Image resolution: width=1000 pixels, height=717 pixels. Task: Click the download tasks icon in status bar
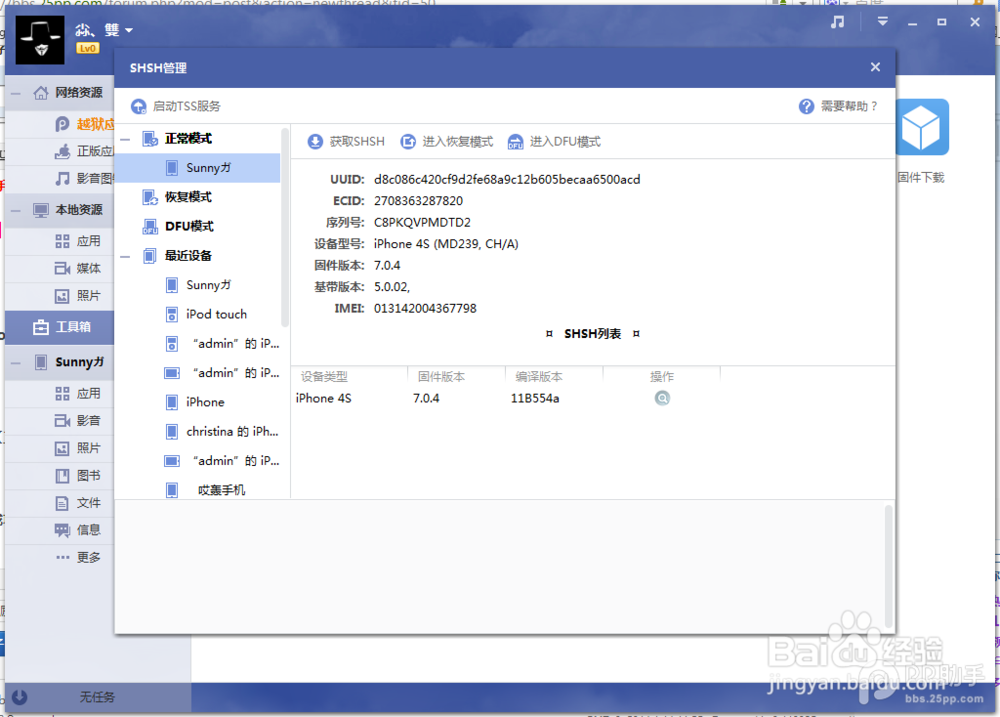tap(20, 697)
